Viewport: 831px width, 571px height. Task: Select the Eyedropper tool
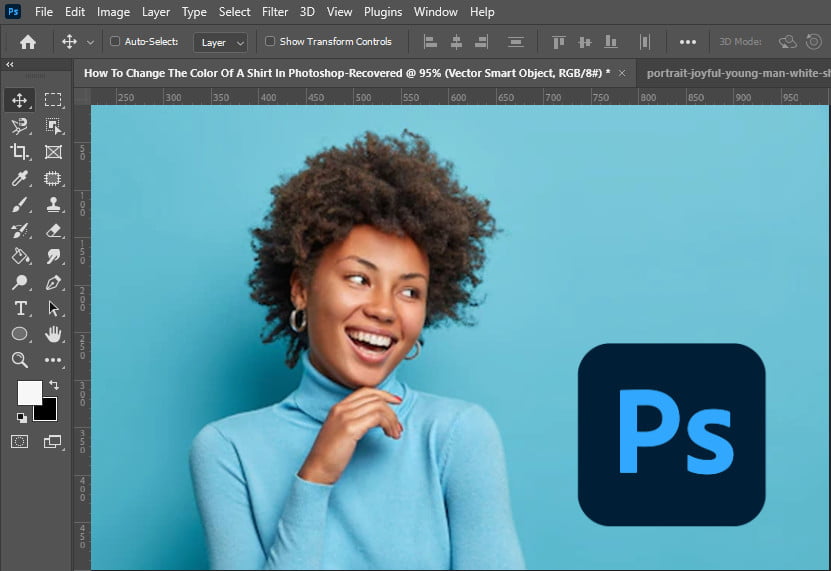coord(20,178)
